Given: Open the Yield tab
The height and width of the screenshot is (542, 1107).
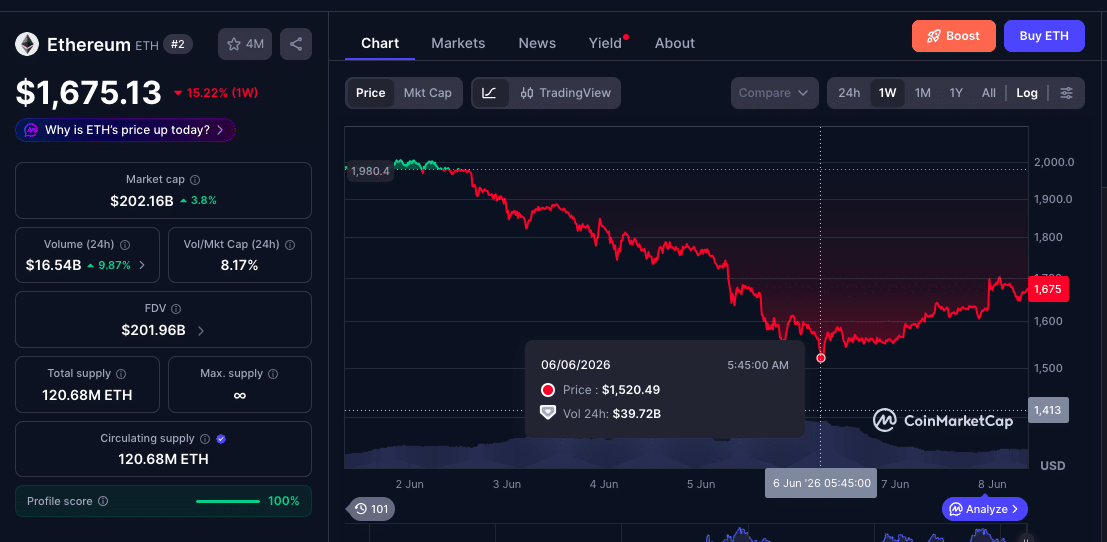Looking at the screenshot, I should 605,43.
